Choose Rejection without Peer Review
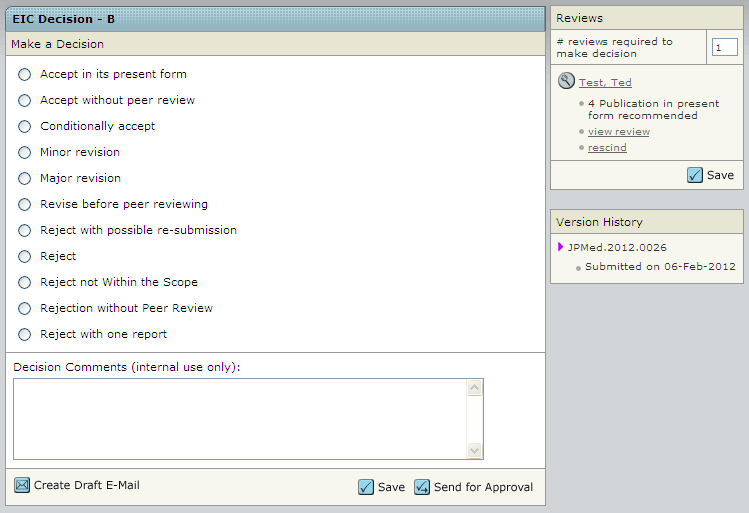 (x=25, y=308)
